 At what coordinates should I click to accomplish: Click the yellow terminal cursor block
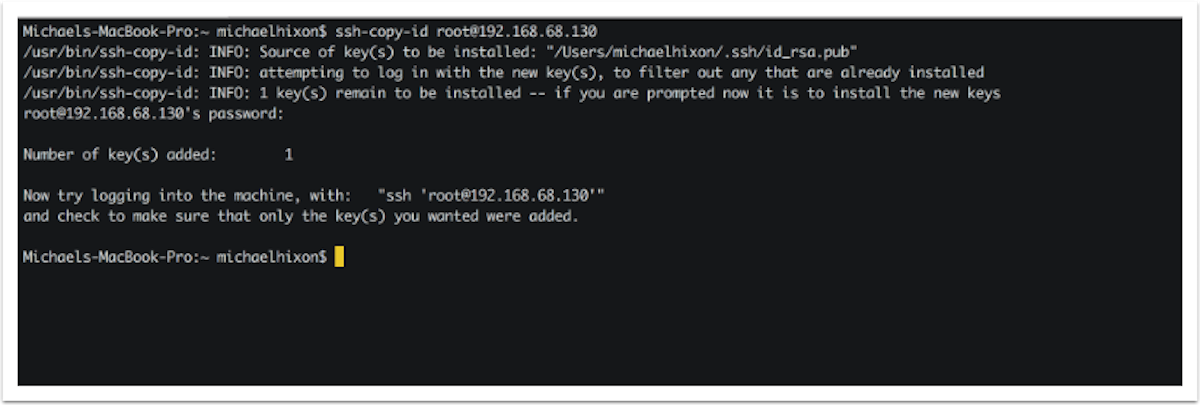coord(340,257)
